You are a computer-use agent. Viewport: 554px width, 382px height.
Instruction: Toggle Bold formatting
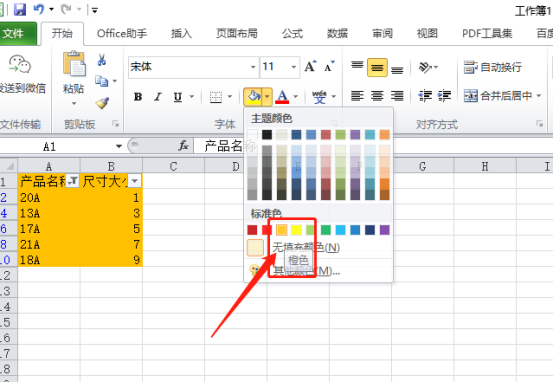[138, 96]
